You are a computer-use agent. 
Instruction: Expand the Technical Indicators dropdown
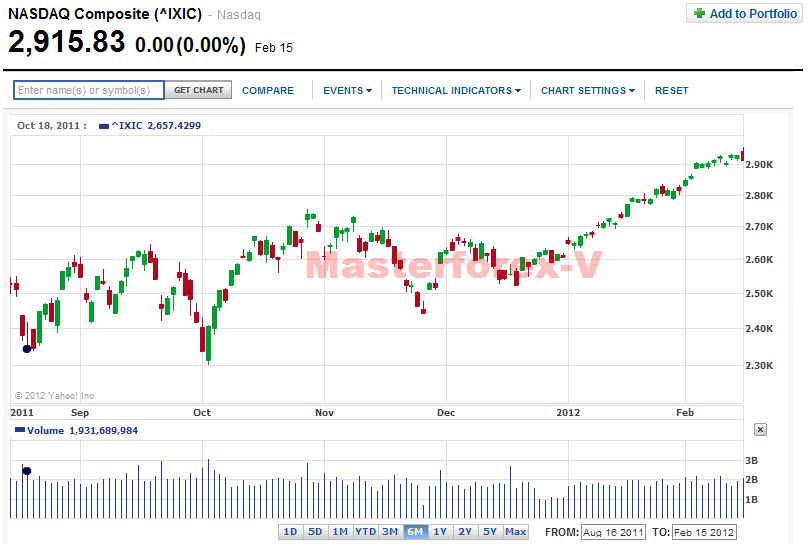pyautogui.click(x=456, y=91)
